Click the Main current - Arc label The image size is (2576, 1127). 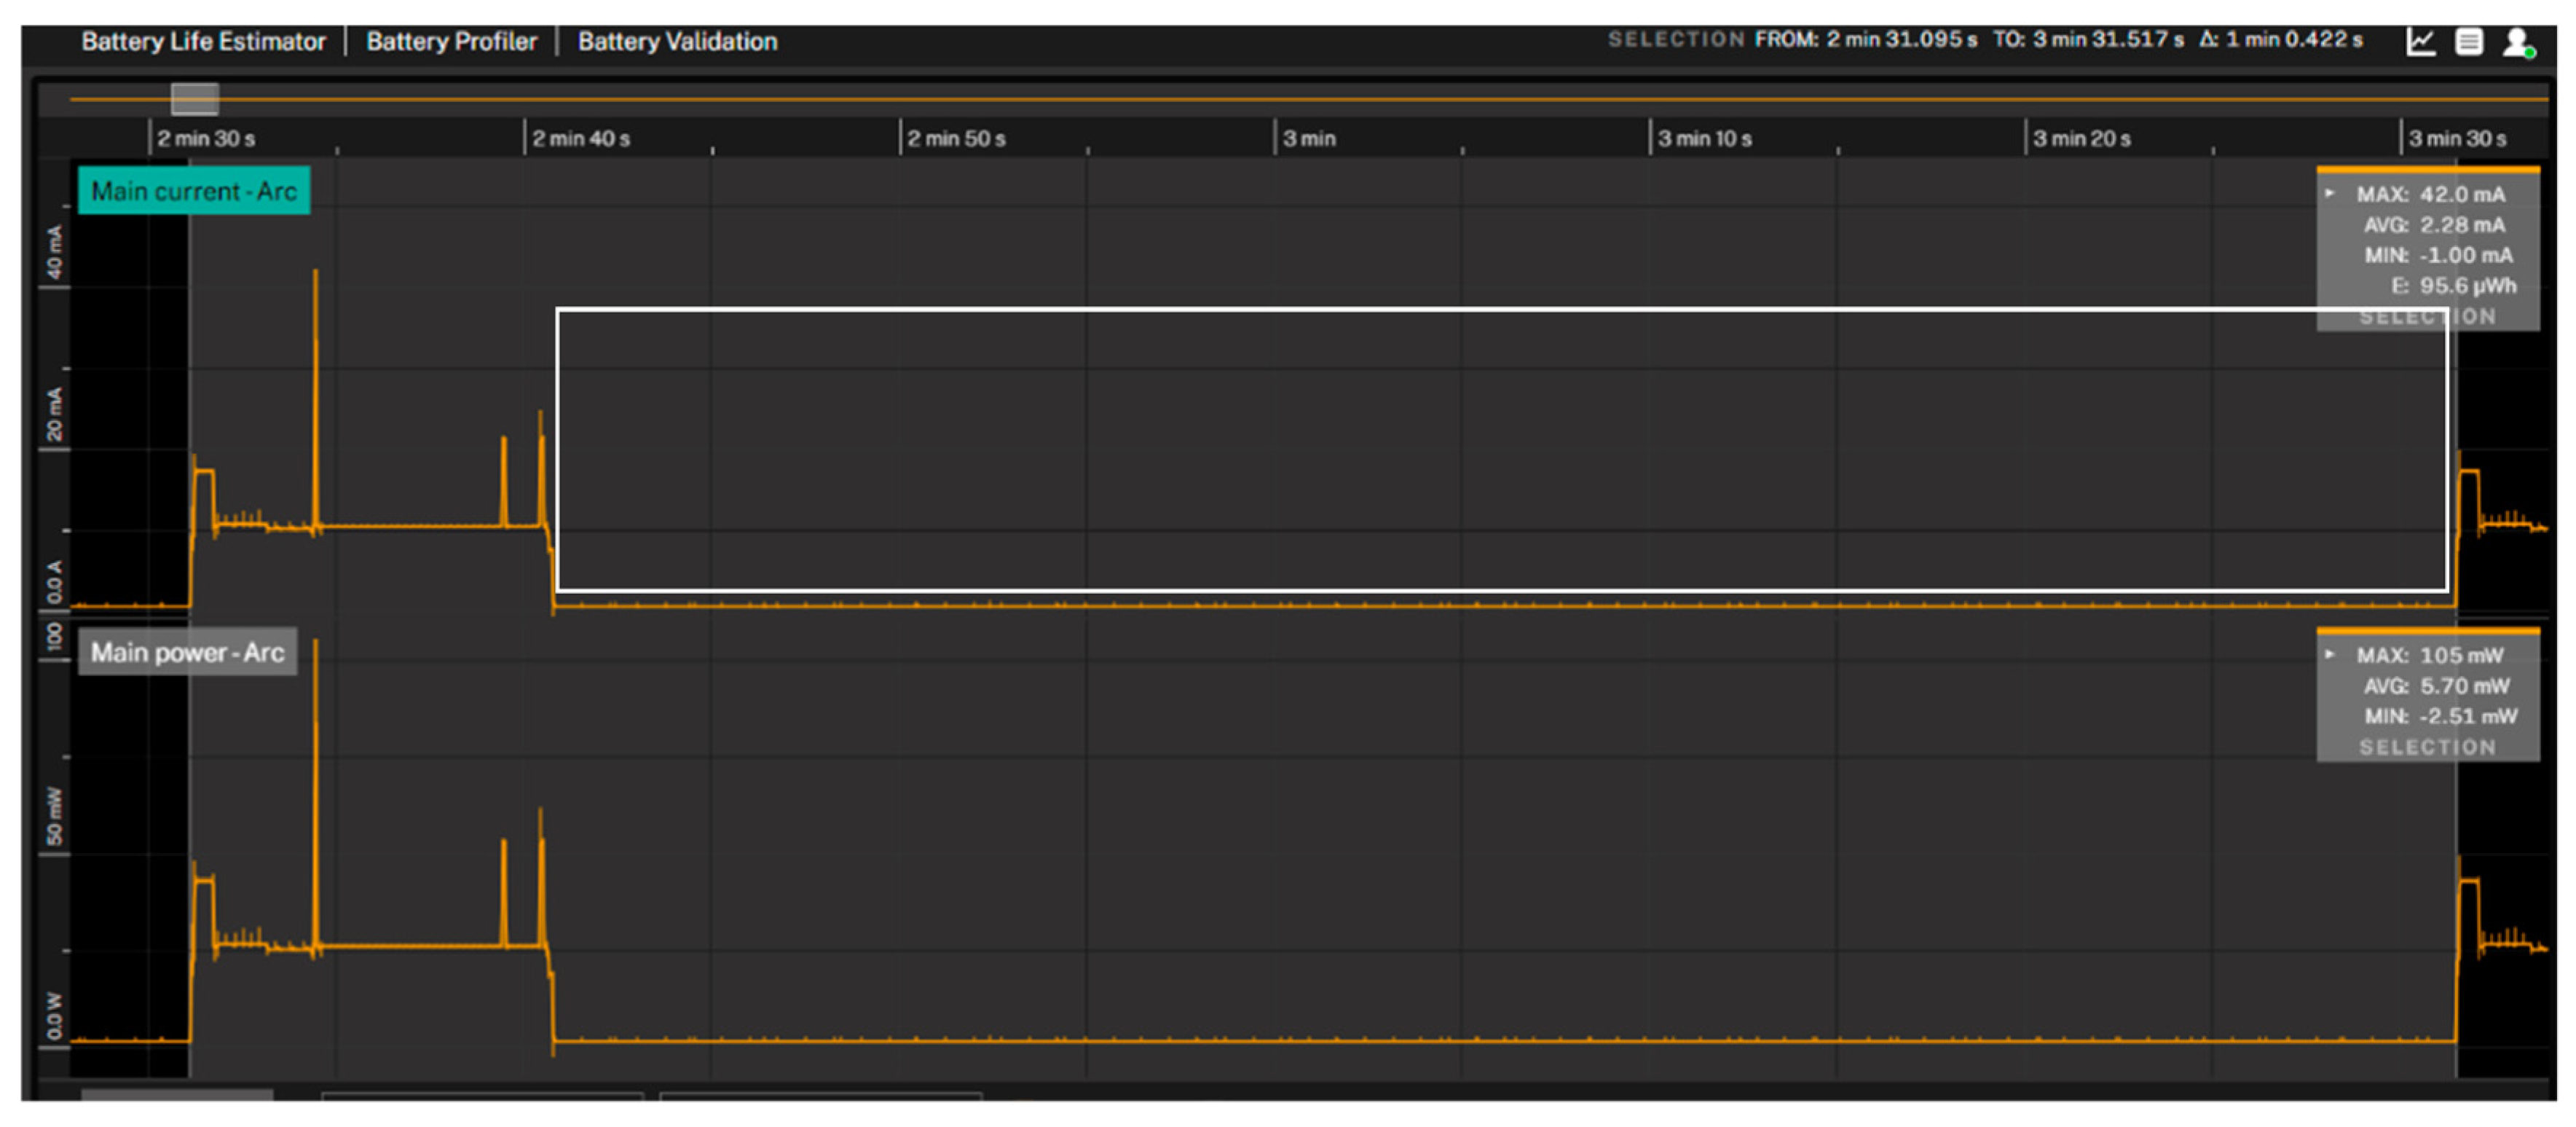tap(194, 191)
